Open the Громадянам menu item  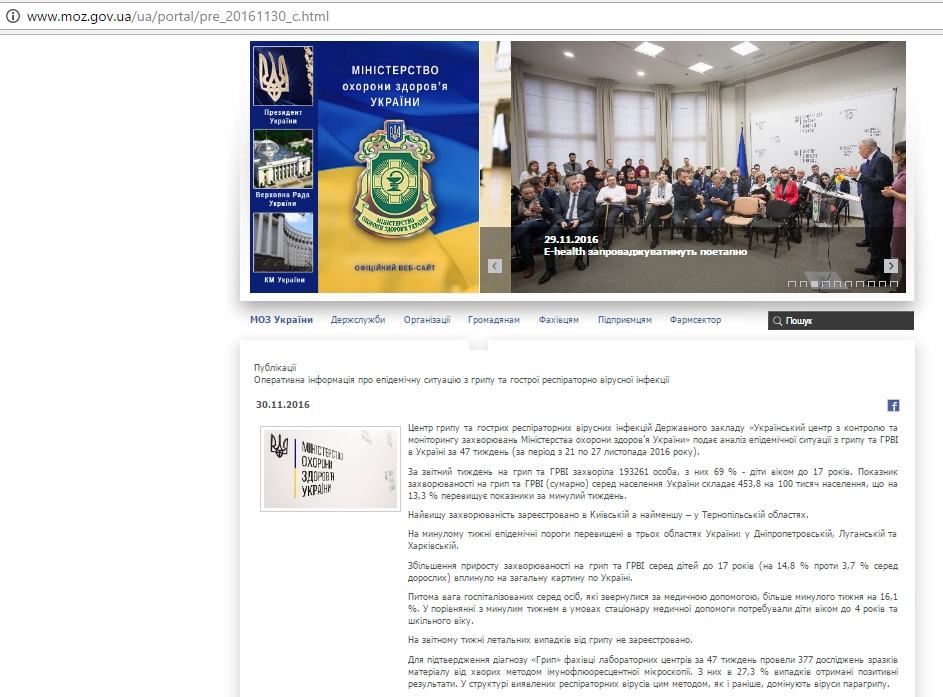pyautogui.click(x=494, y=320)
